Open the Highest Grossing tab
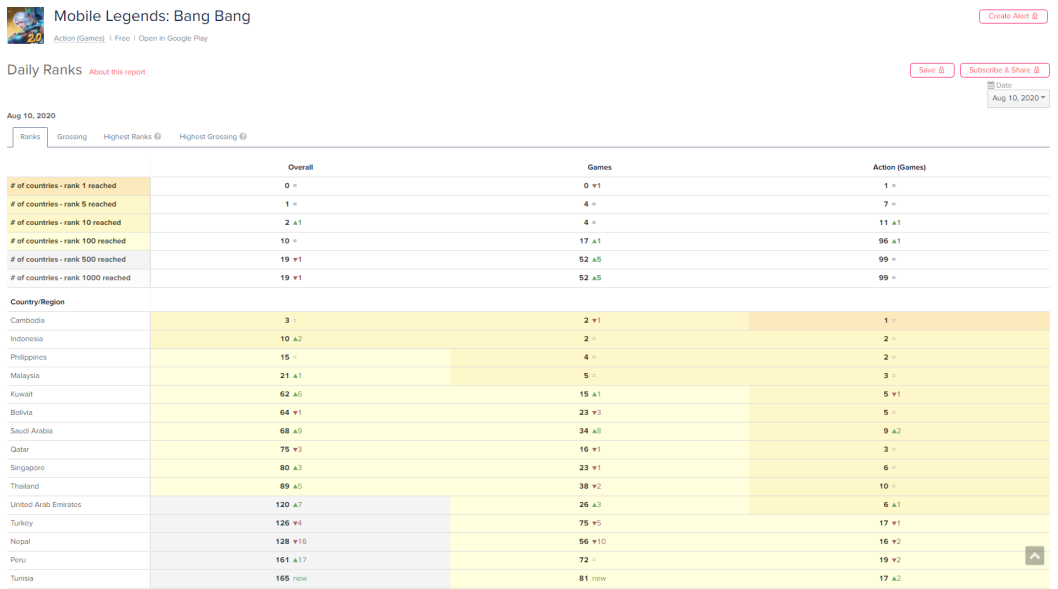Viewport: 1058px width, 589px height. [208, 137]
